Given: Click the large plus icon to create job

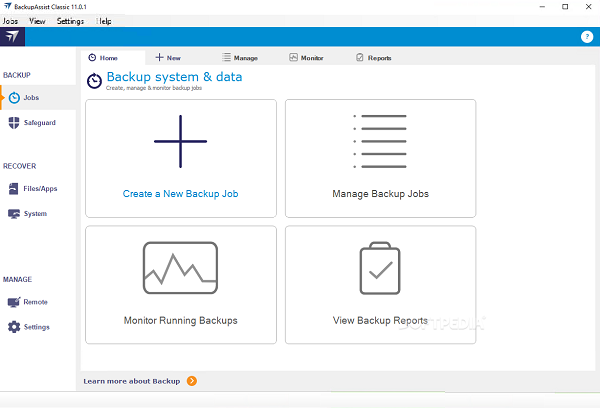Looking at the screenshot, I should pos(180,141).
